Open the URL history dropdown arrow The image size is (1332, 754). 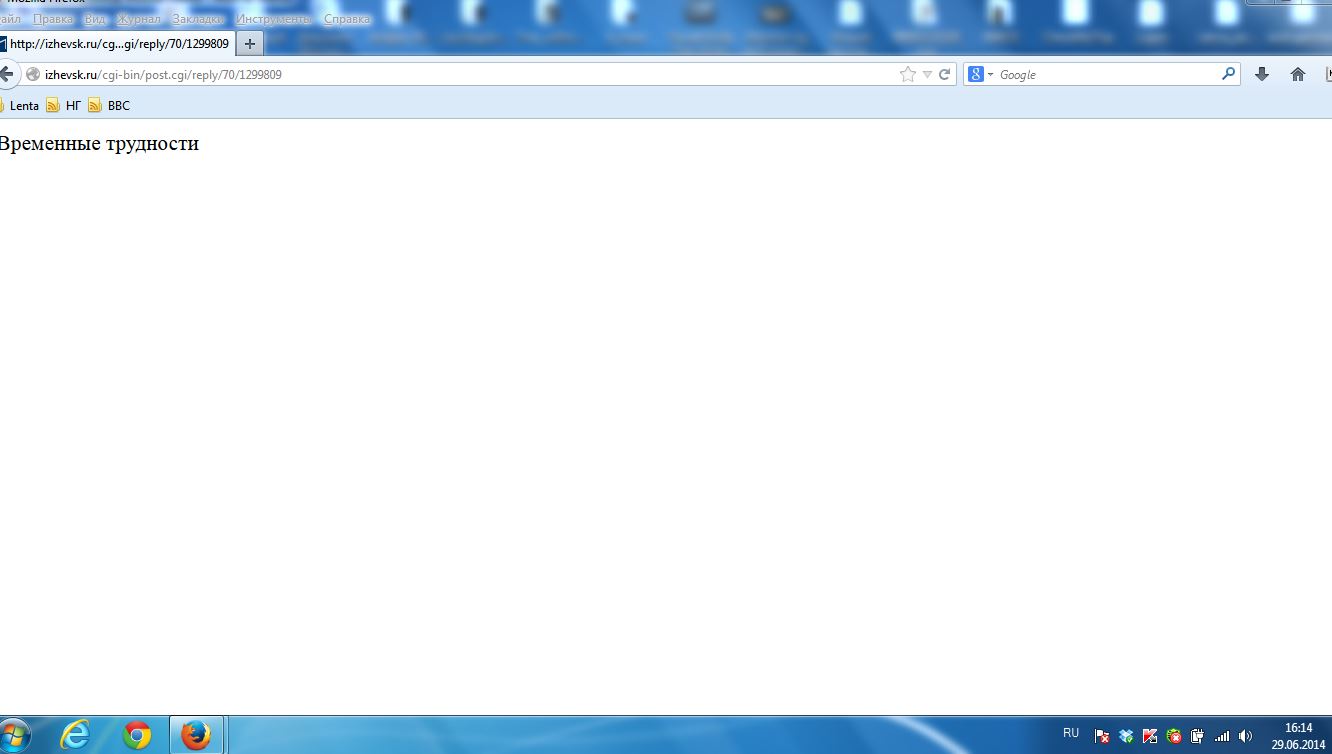(x=927, y=74)
